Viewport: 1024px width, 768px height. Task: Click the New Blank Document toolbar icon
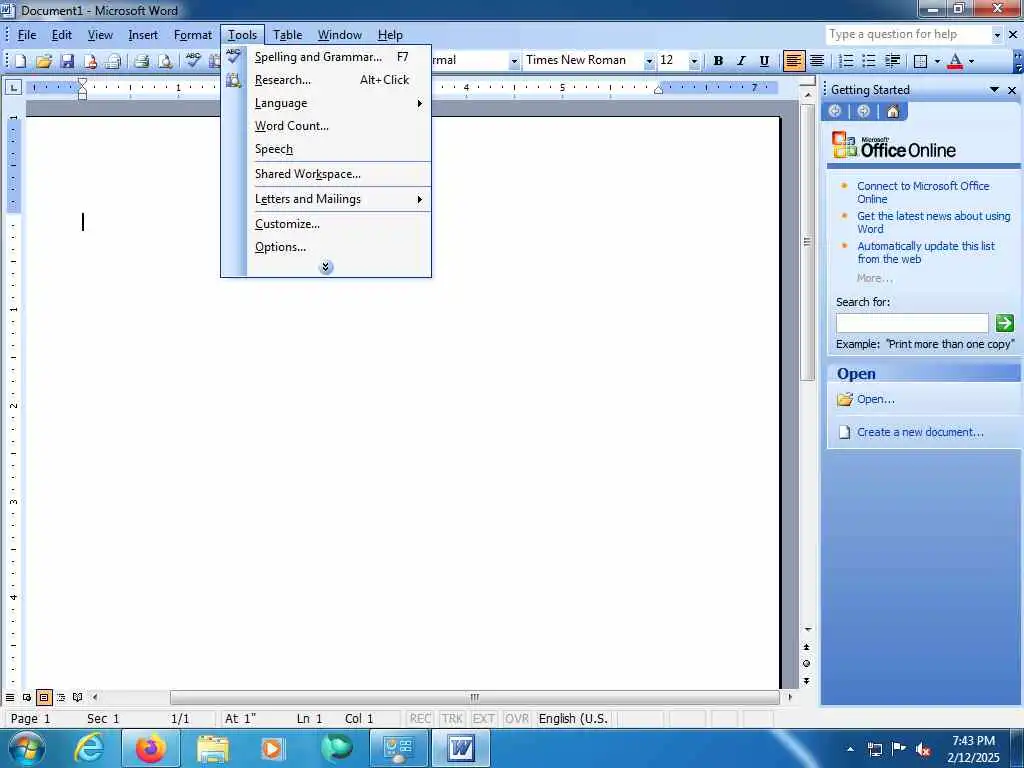20,61
